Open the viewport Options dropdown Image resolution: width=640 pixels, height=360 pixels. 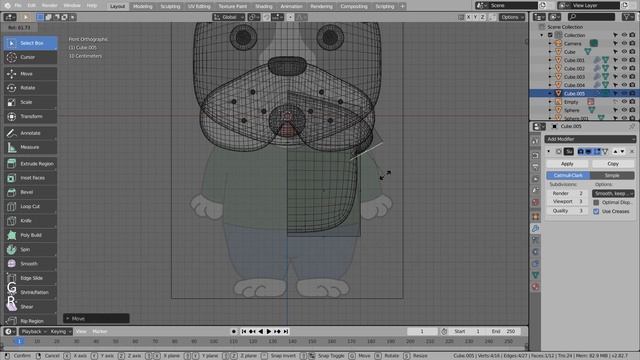click(512, 17)
